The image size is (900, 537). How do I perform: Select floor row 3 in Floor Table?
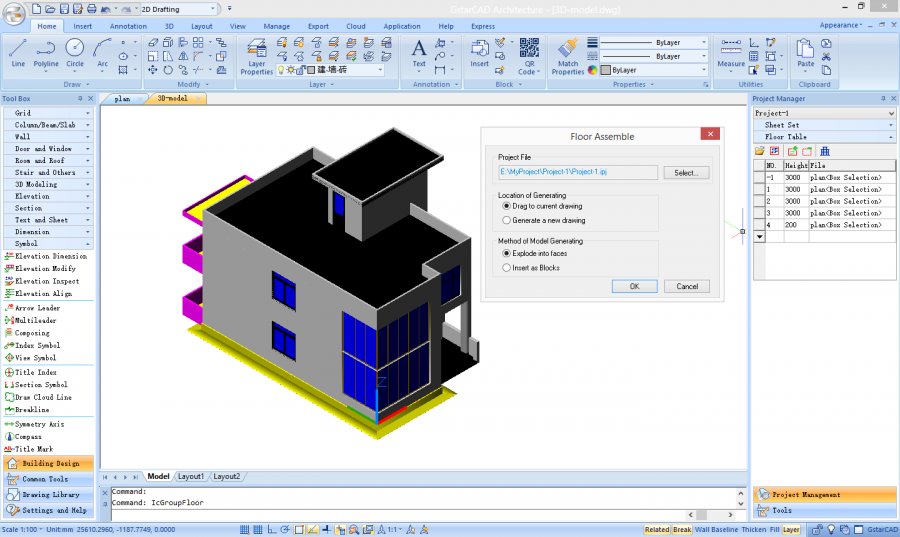(824, 213)
